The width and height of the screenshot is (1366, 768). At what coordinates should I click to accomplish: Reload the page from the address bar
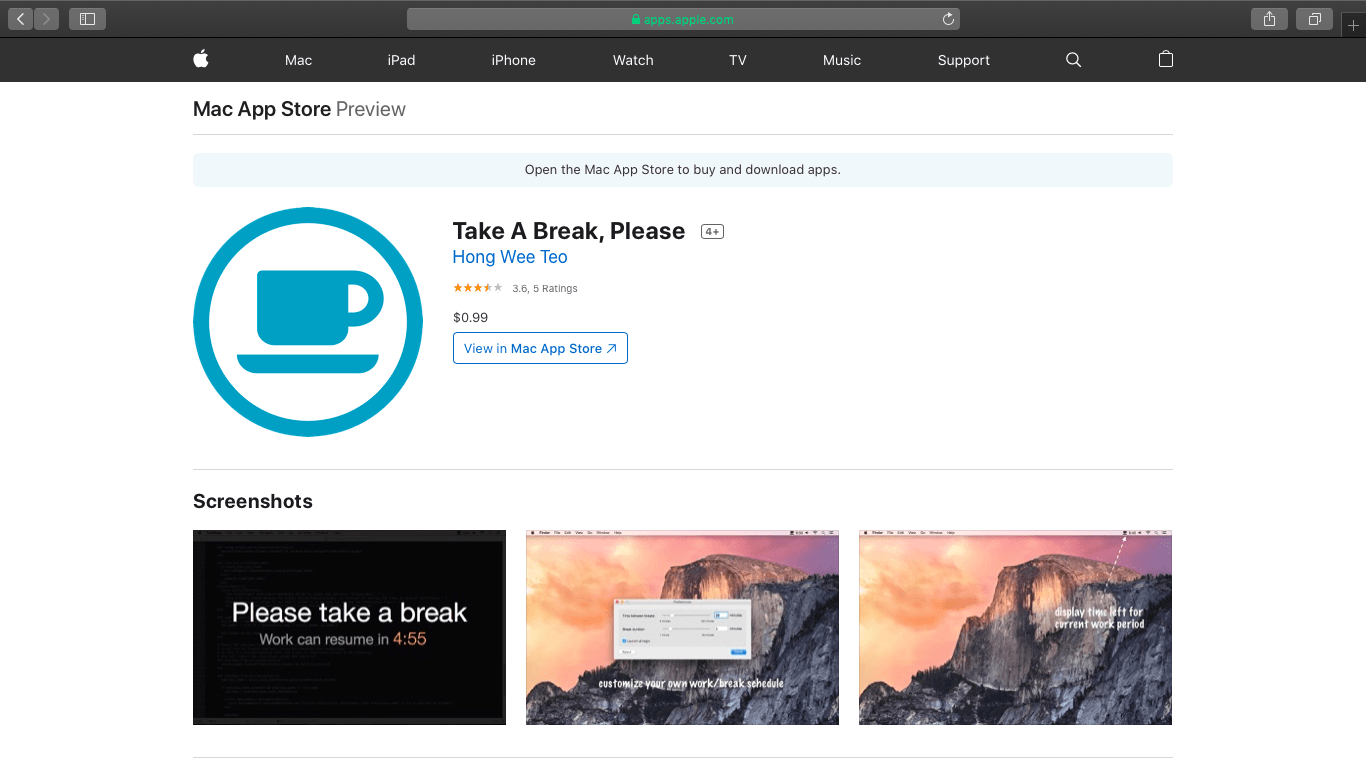tap(948, 19)
